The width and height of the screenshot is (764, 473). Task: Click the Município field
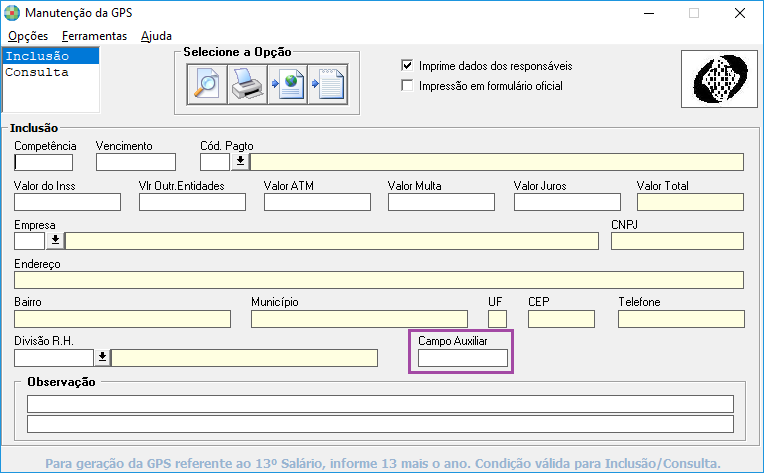(360, 319)
